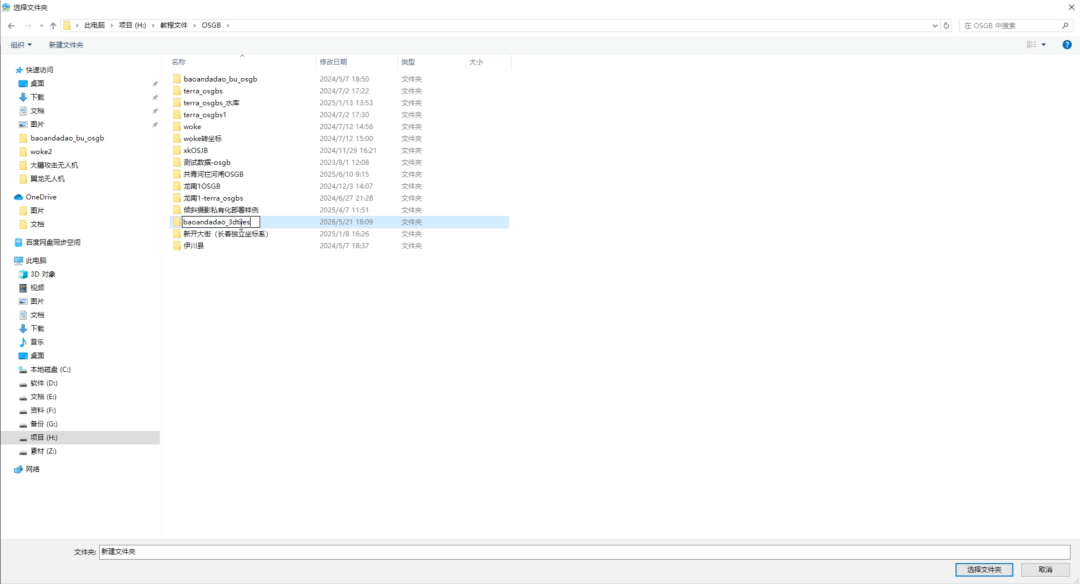Expand the chevron after OSGB in breadcrumb
Image resolution: width=1080 pixels, height=584 pixels.
228,25
